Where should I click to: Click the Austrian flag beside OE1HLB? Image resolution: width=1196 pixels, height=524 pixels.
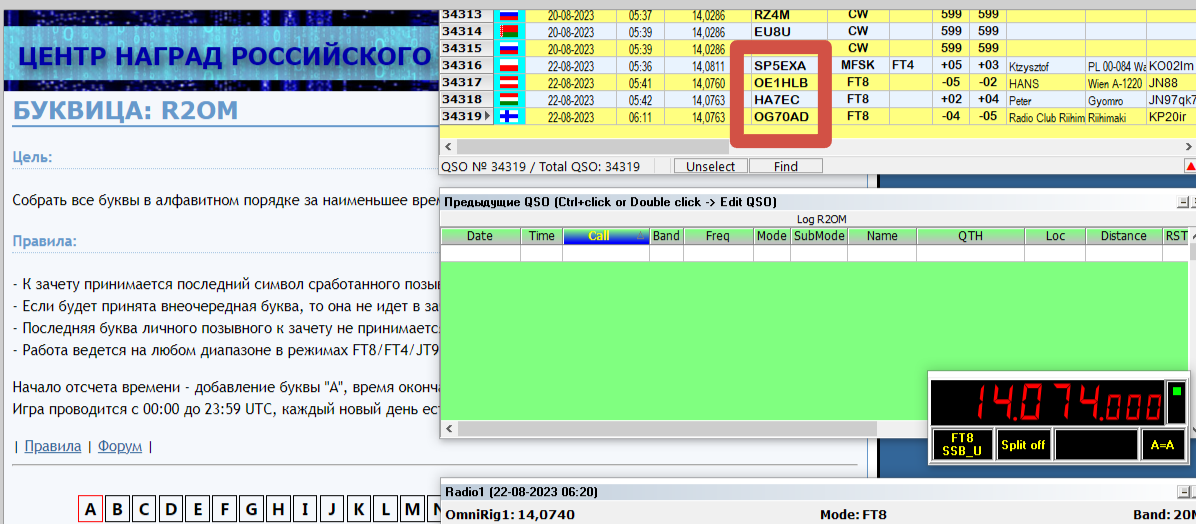pyautogui.click(x=510, y=83)
